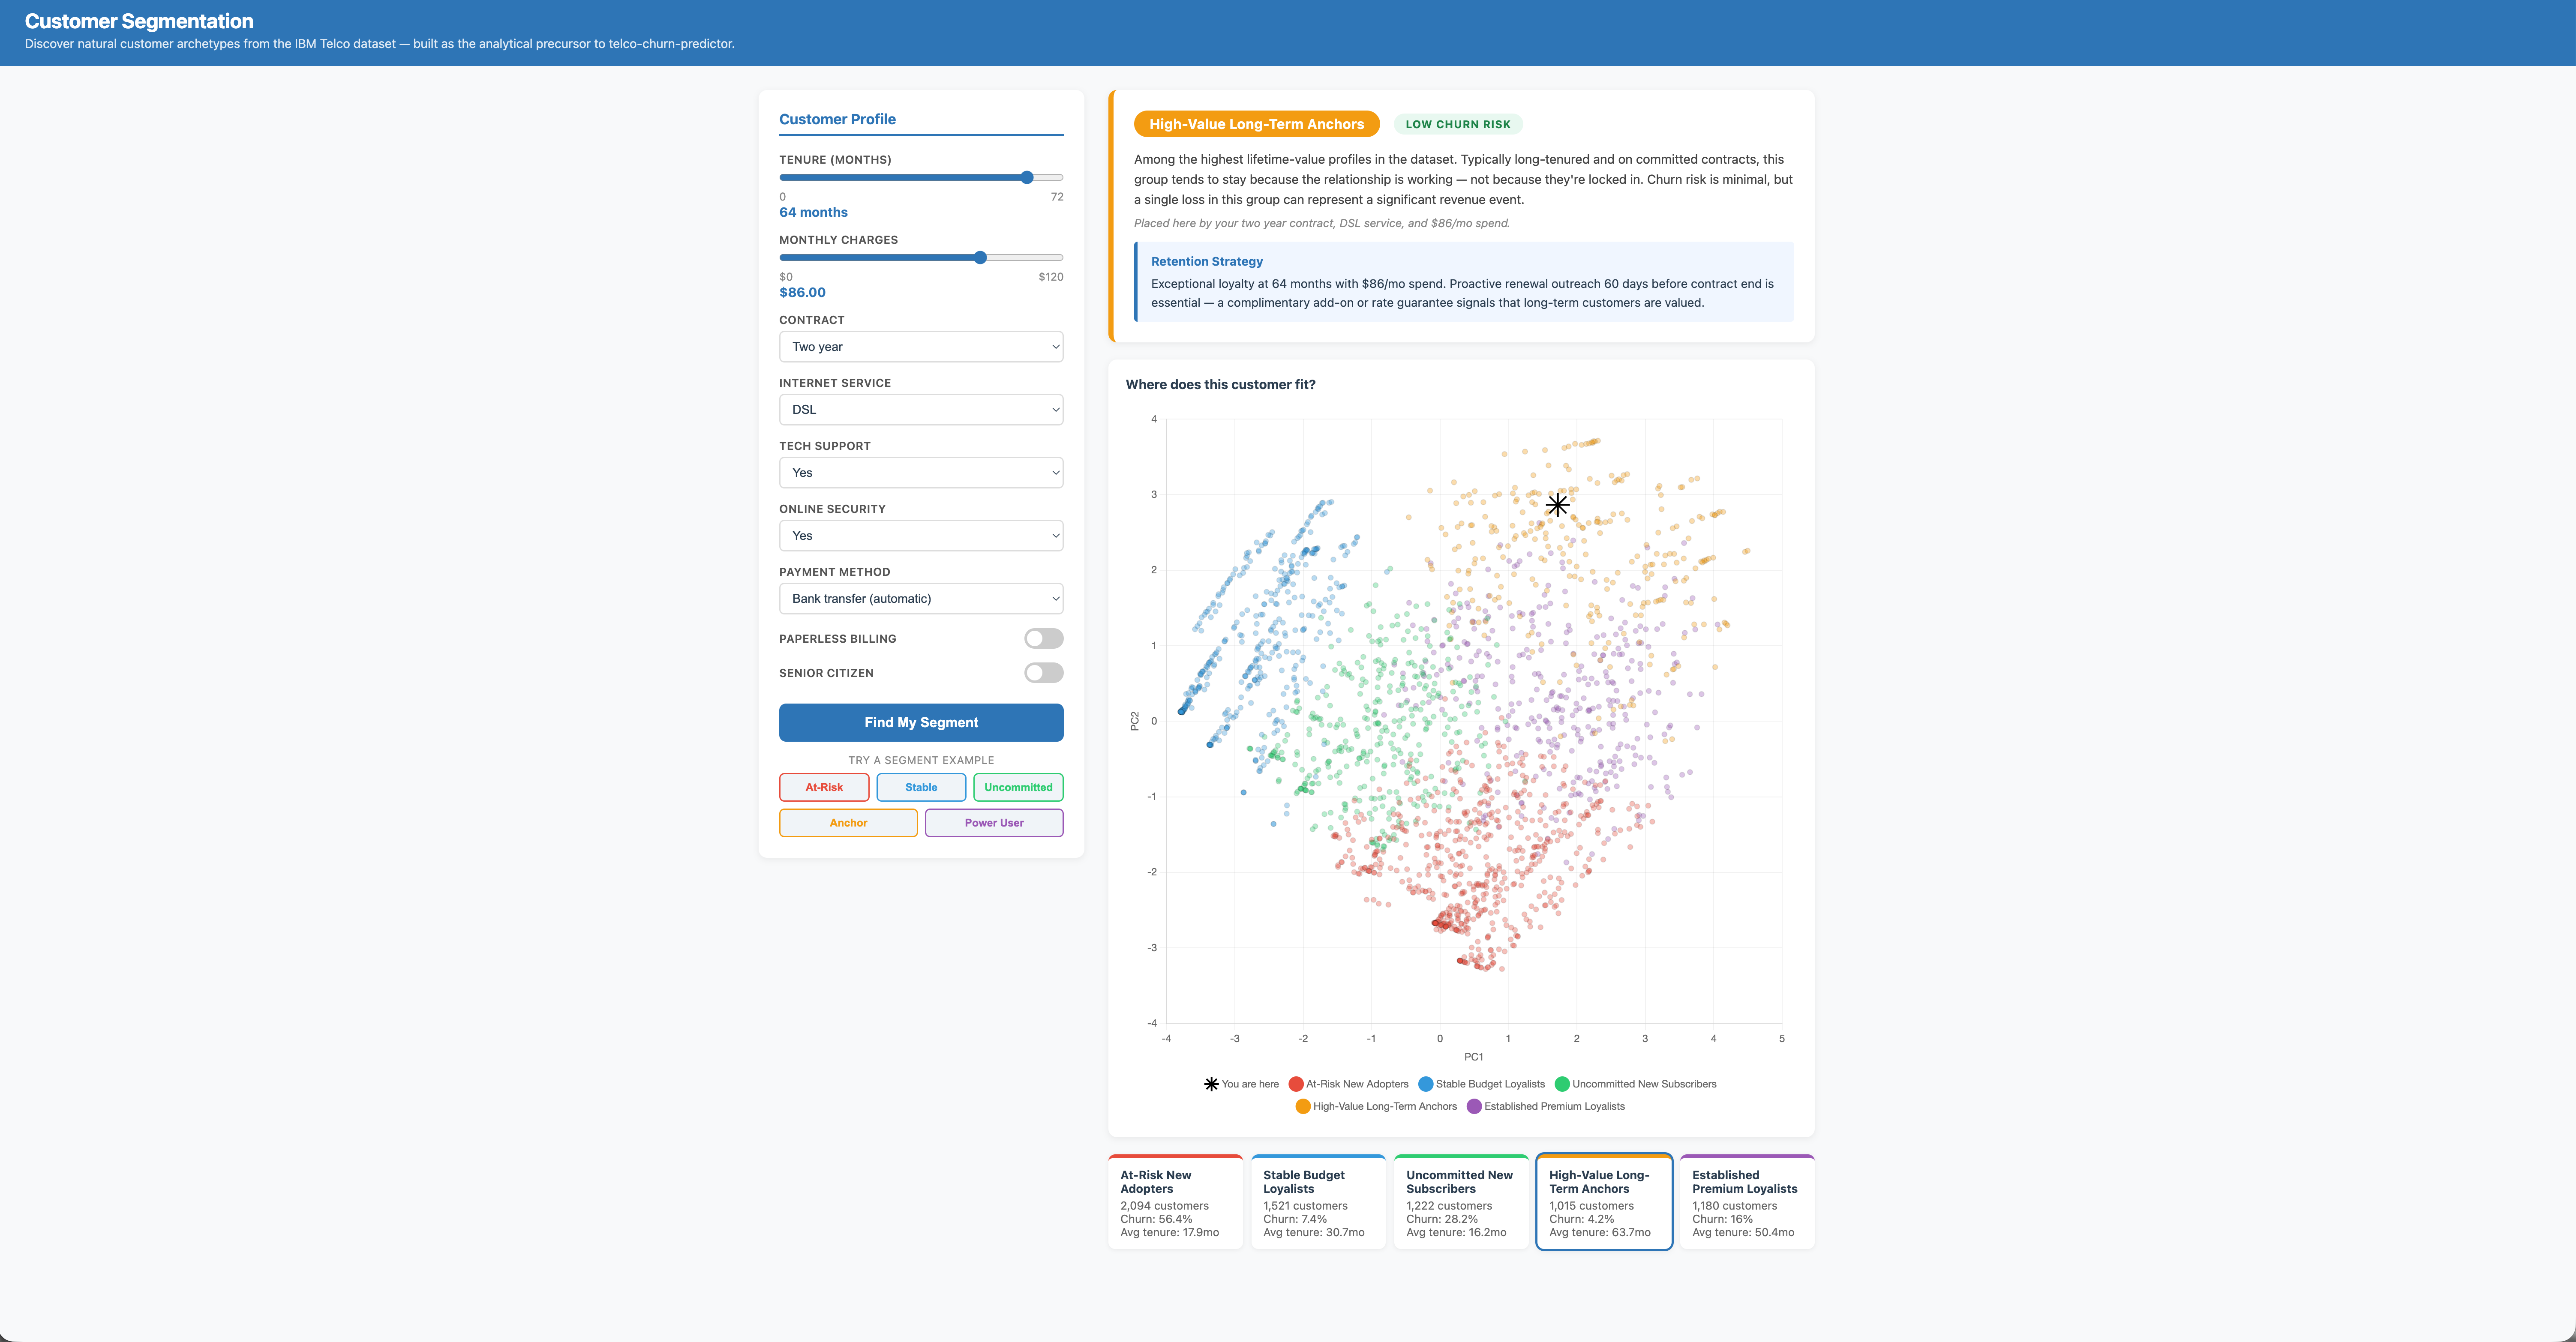Select the At-Risk New Adopters summary card
The width and height of the screenshot is (2576, 1342).
(x=1175, y=1202)
